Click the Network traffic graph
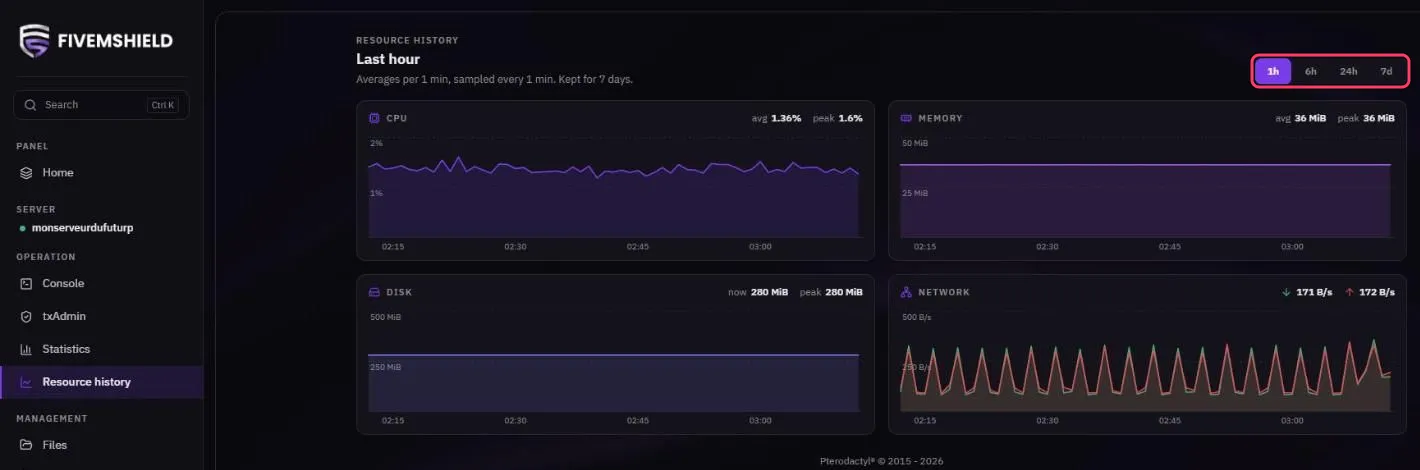Image resolution: width=1420 pixels, height=470 pixels. click(1145, 363)
